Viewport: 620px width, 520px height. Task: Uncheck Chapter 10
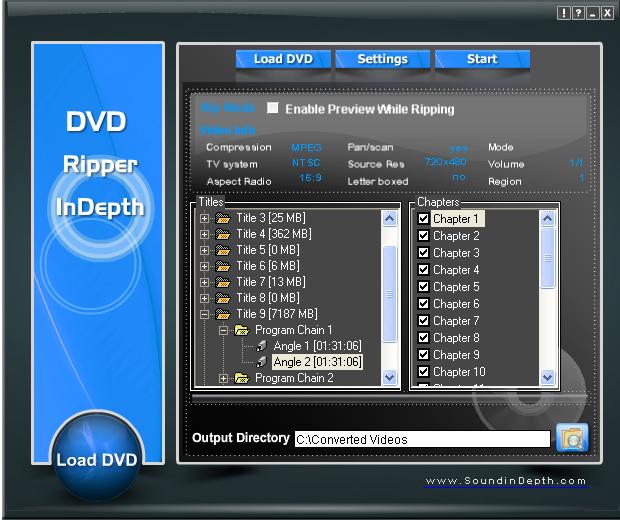423,371
